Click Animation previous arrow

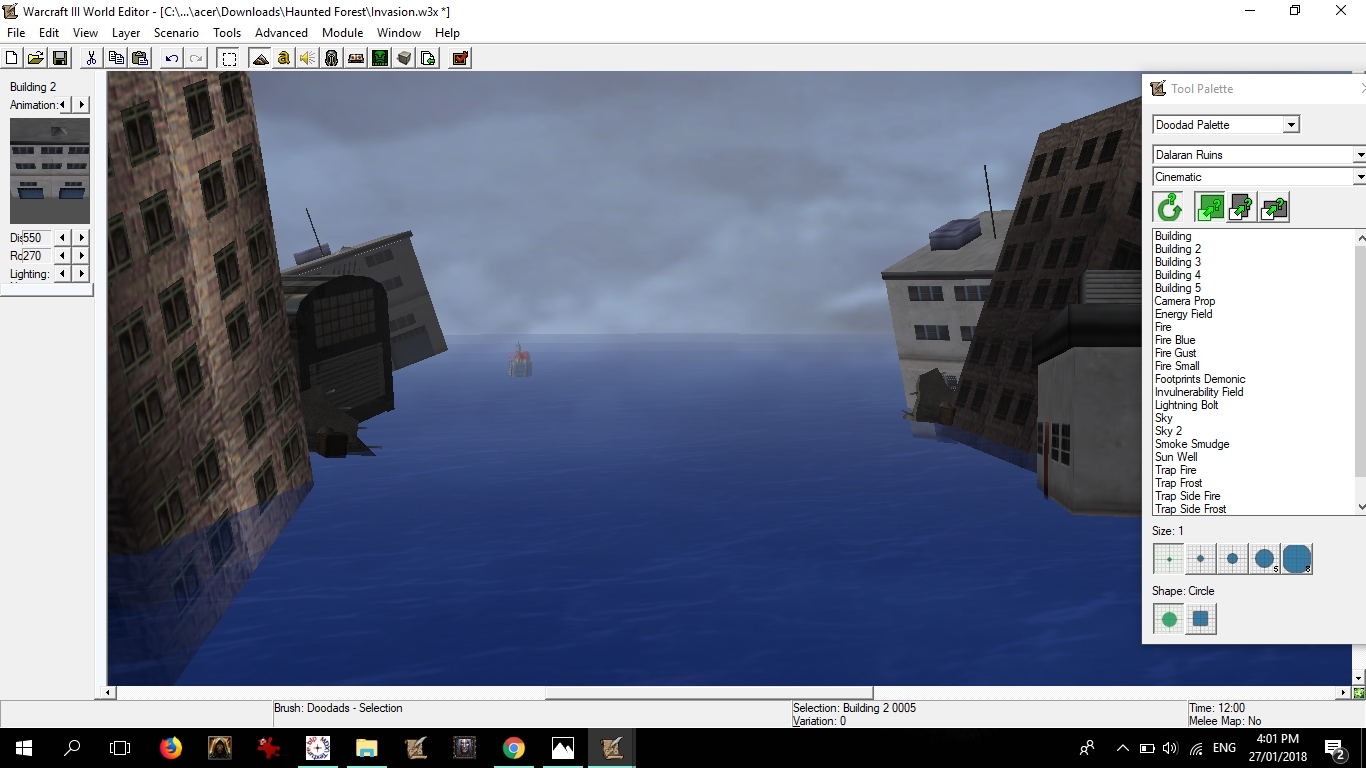(64, 105)
